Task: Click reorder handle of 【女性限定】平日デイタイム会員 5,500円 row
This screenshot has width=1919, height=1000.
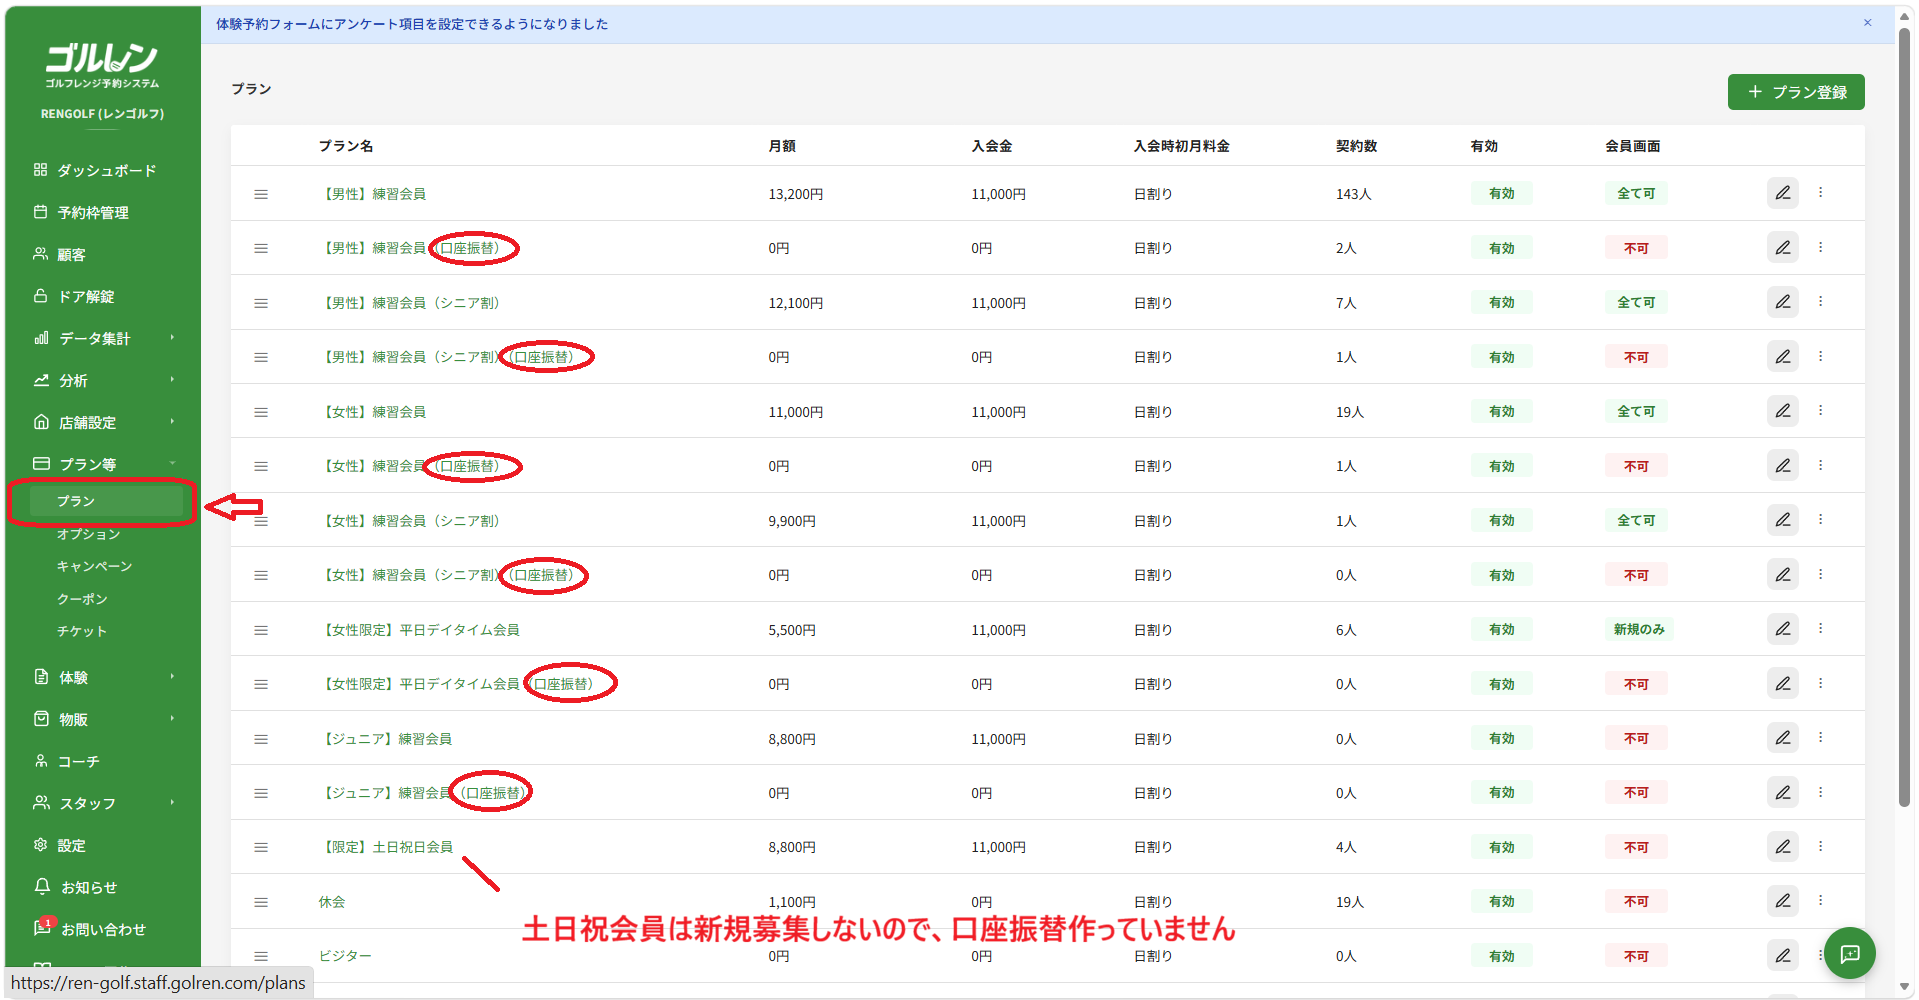Action: (x=261, y=630)
